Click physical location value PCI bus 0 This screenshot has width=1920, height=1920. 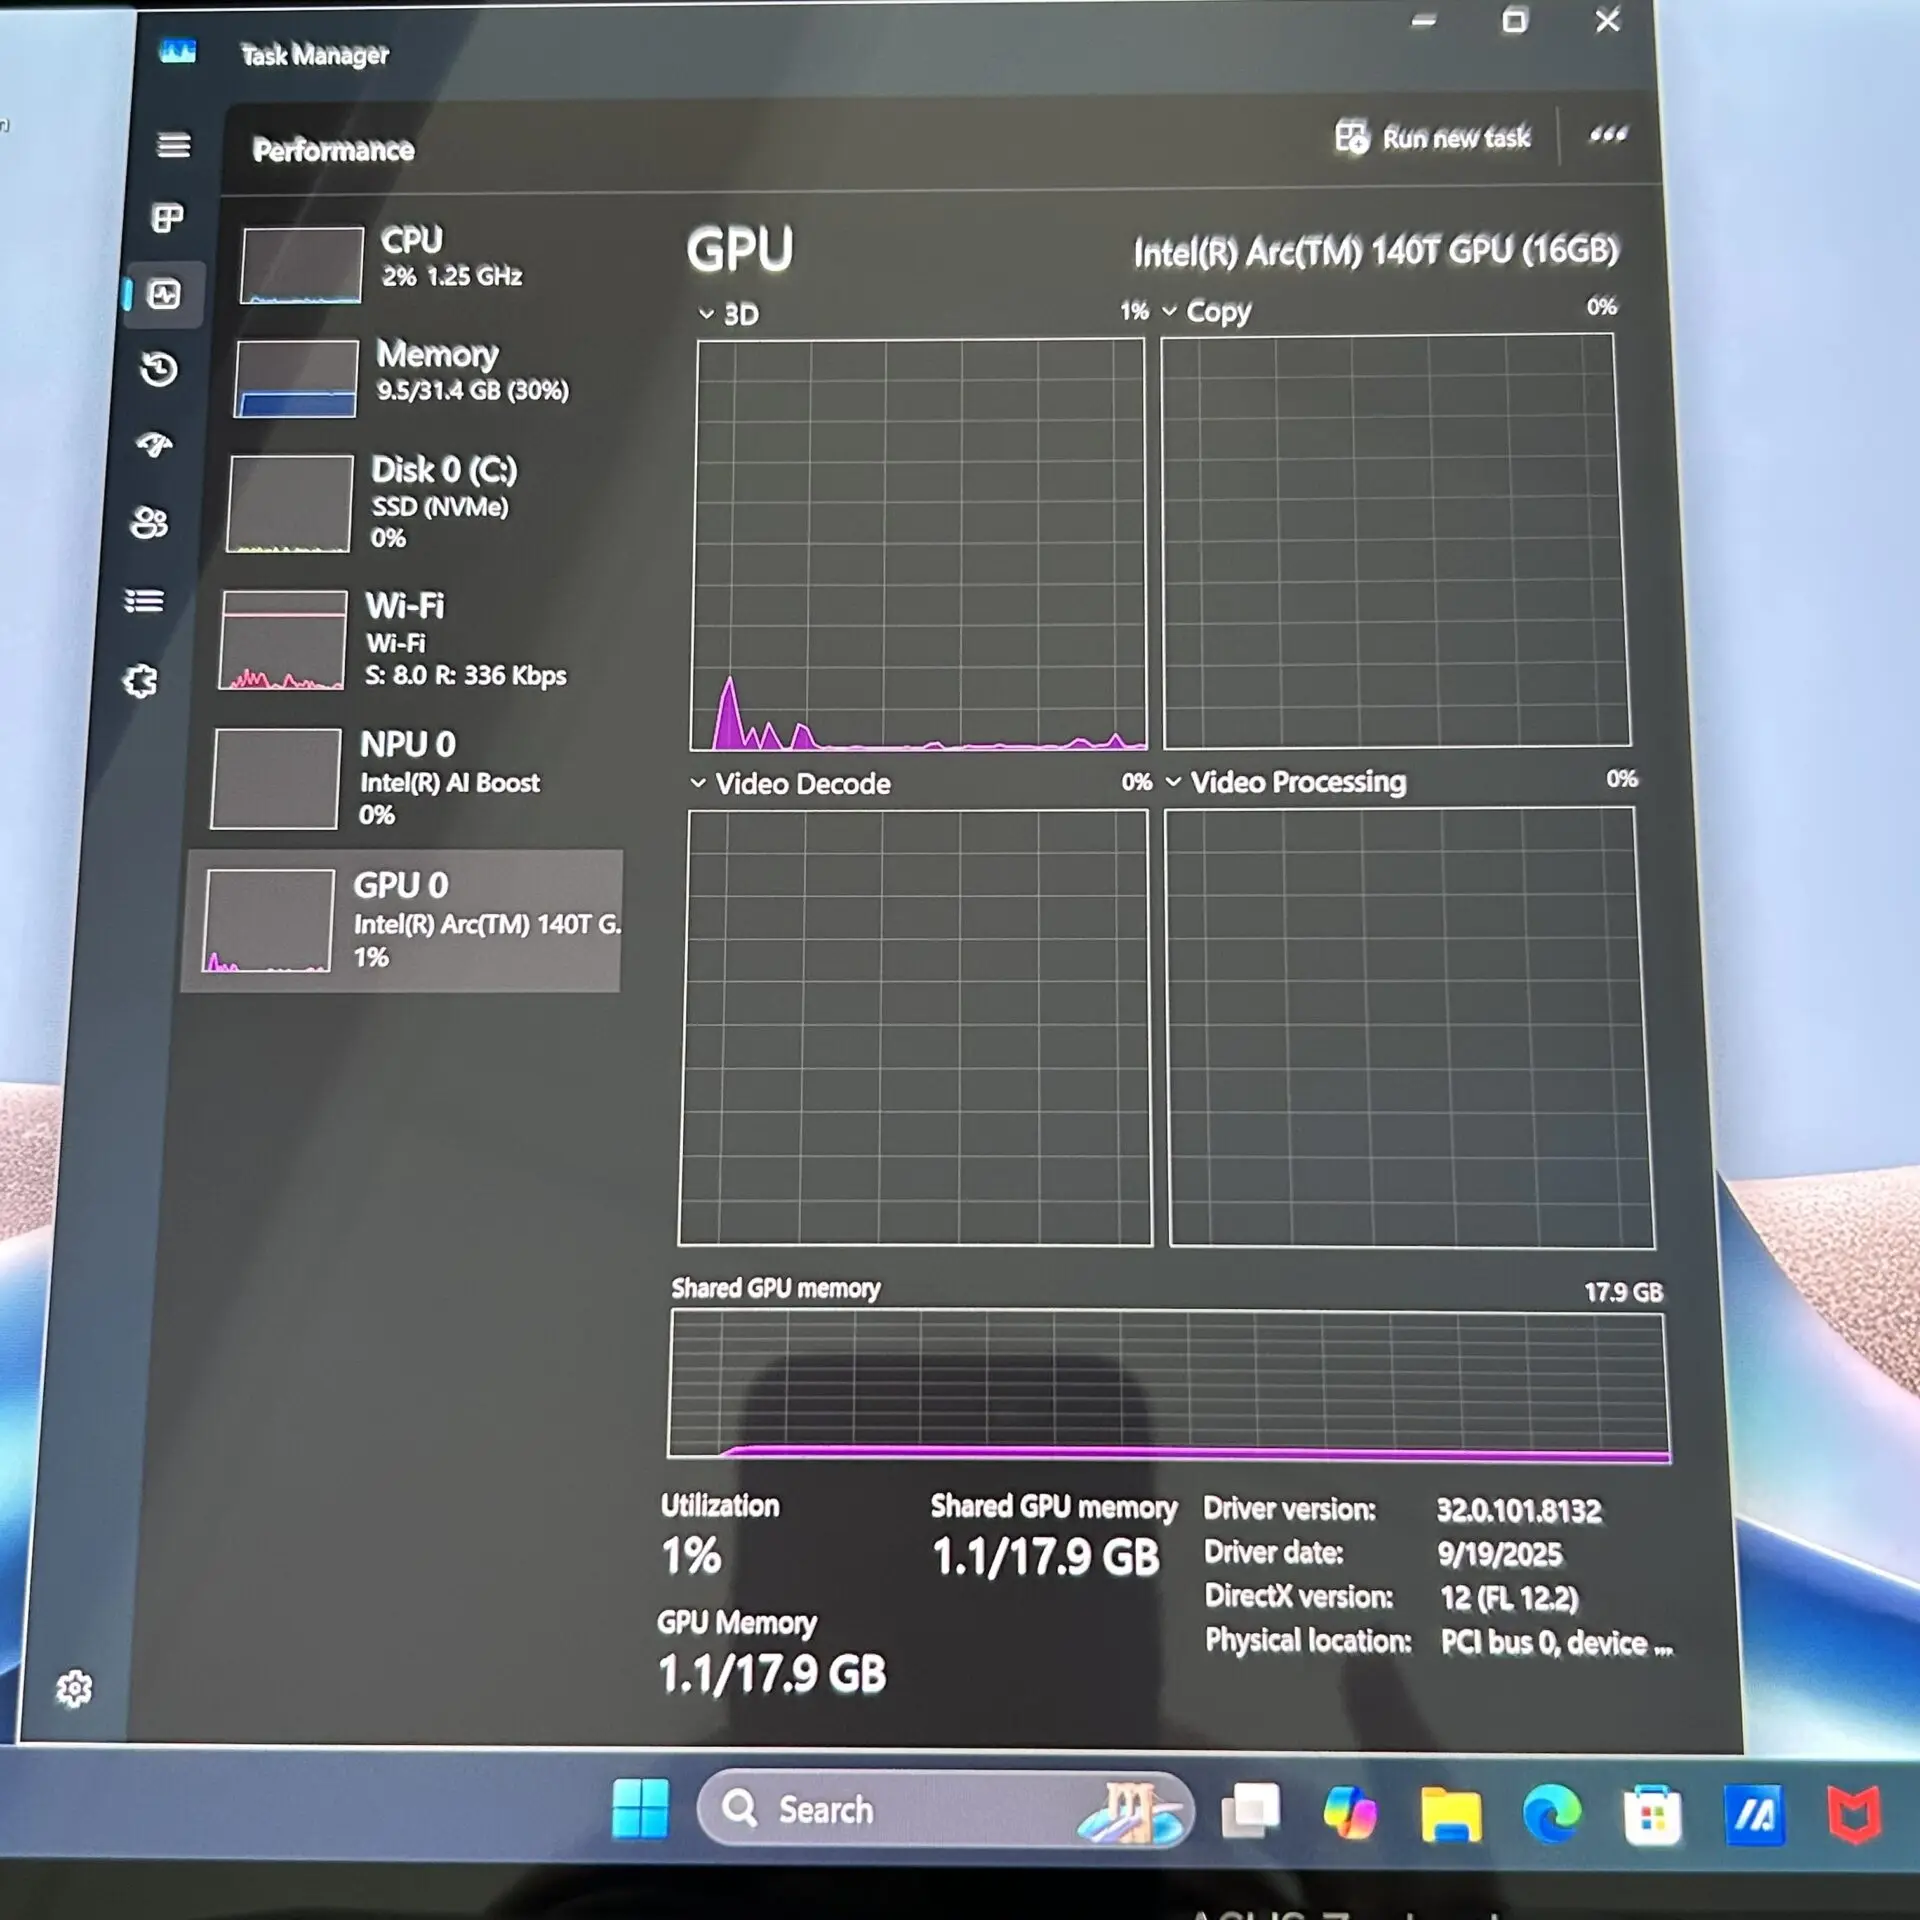[1556, 1643]
